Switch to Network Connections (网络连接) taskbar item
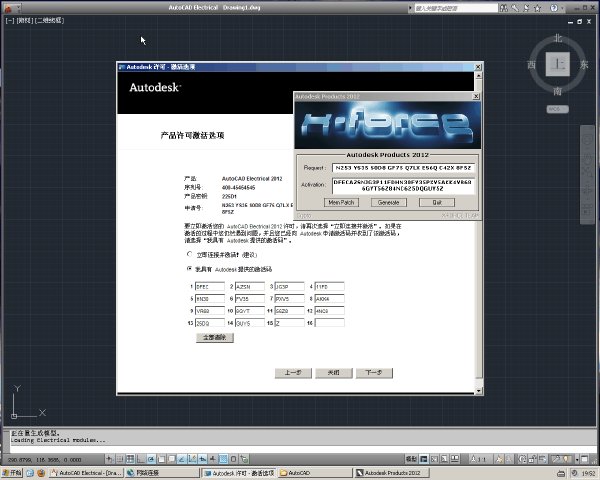Image resolution: width=600 pixels, height=480 pixels. pyautogui.click(x=162, y=473)
